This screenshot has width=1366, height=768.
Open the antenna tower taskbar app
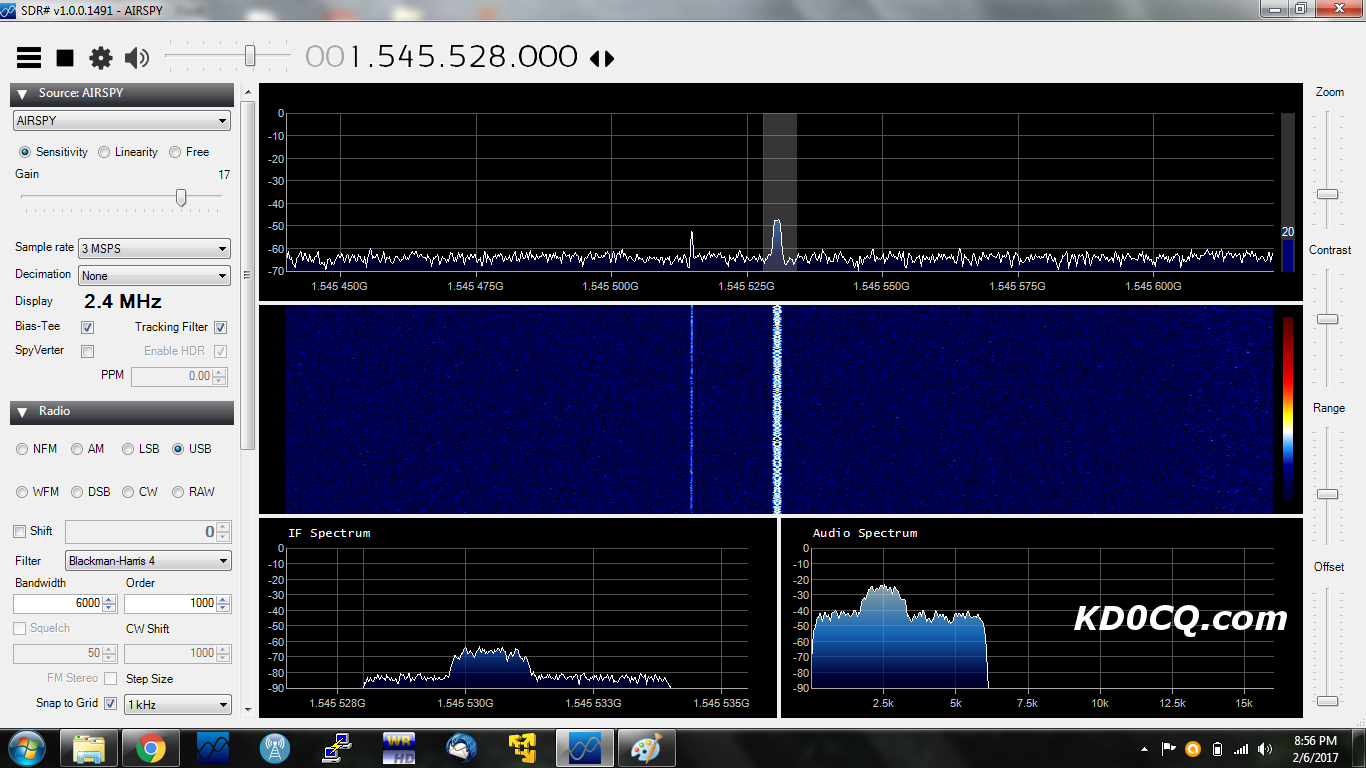[x=275, y=748]
